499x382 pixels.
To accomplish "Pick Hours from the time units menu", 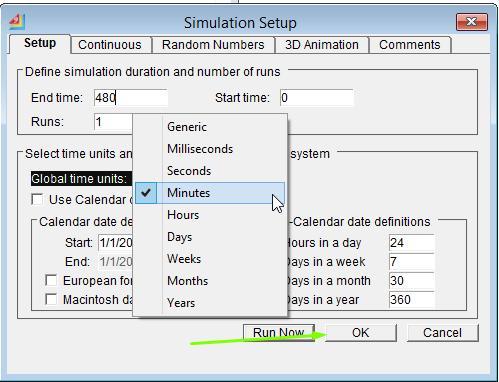I will [x=210, y=215].
